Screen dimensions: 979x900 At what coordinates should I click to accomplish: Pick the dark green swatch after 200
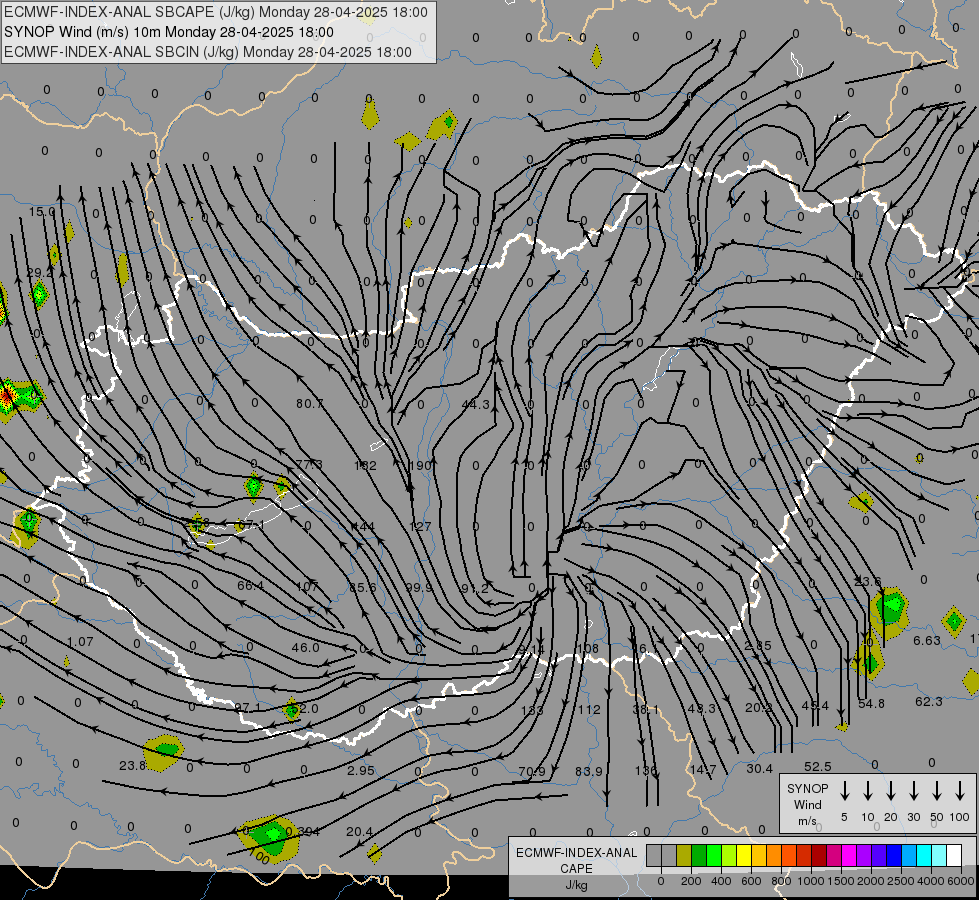pos(699,856)
